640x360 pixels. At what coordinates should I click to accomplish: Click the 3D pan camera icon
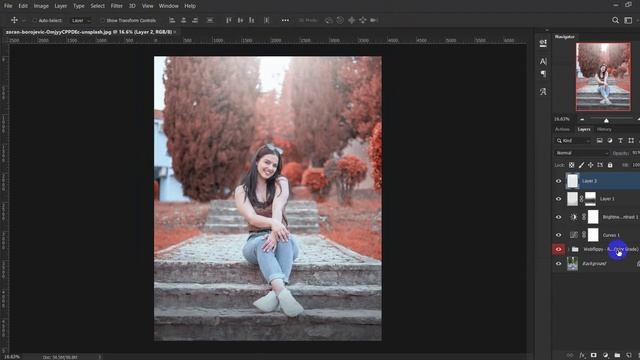click(351, 20)
